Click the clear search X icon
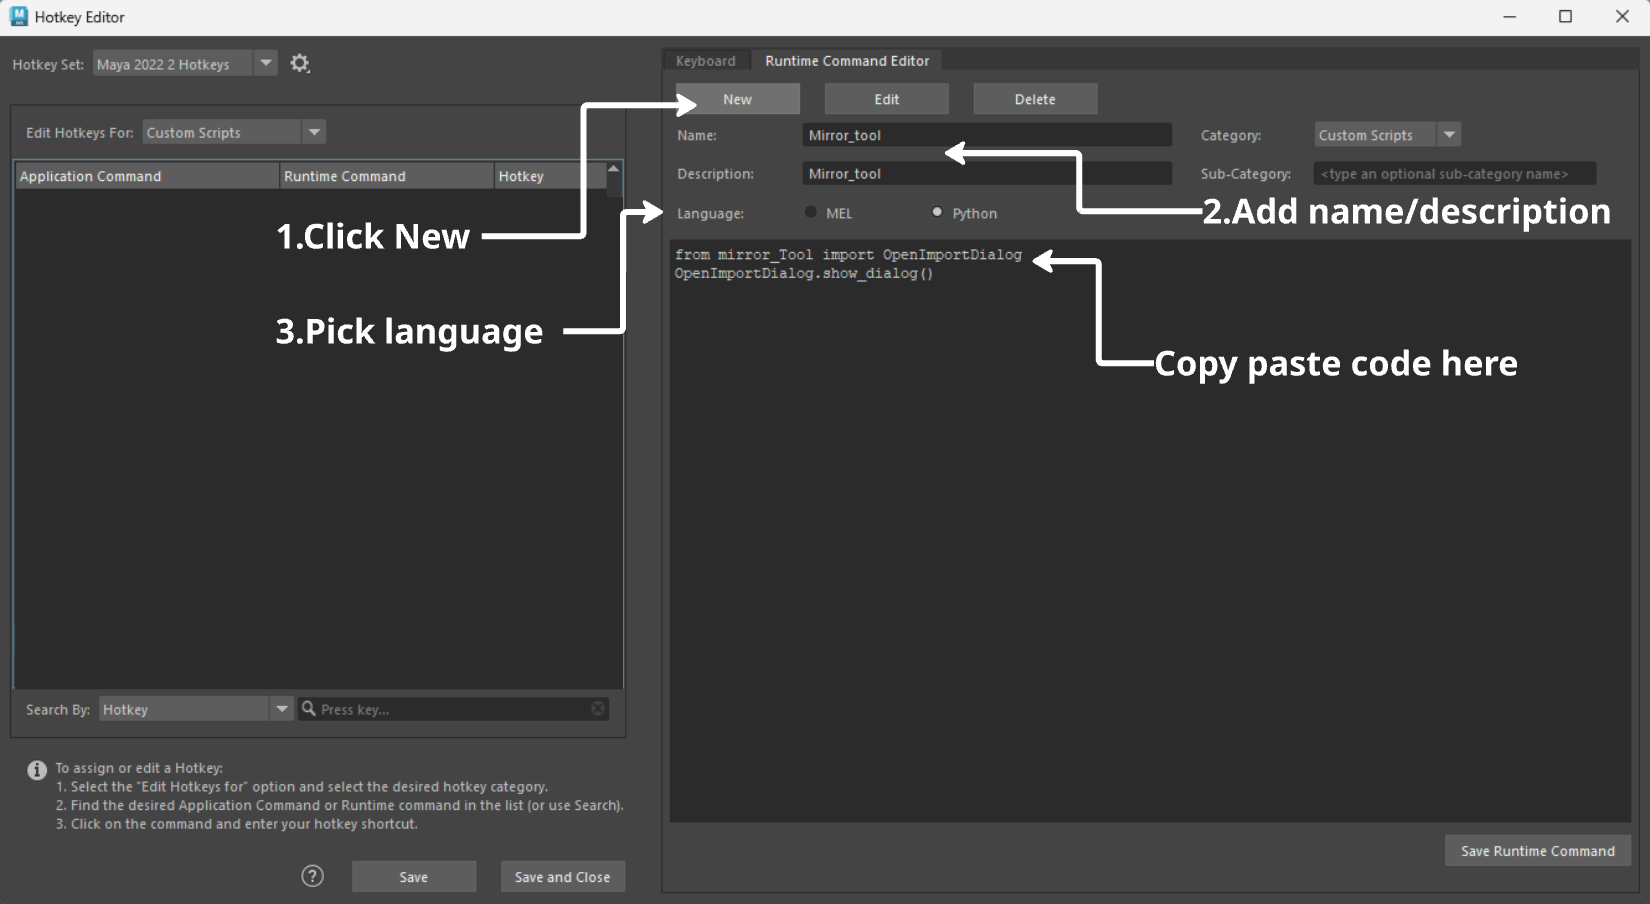Viewport: 1650px width, 904px height. (x=598, y=709)
